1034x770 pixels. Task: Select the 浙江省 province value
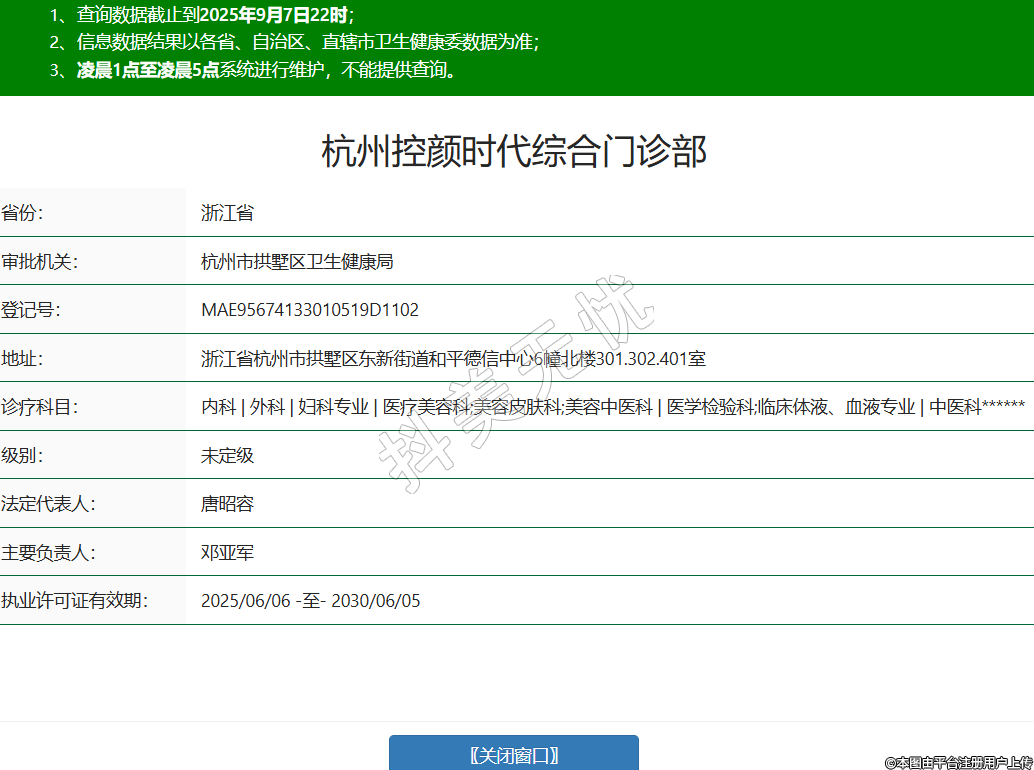227,213
